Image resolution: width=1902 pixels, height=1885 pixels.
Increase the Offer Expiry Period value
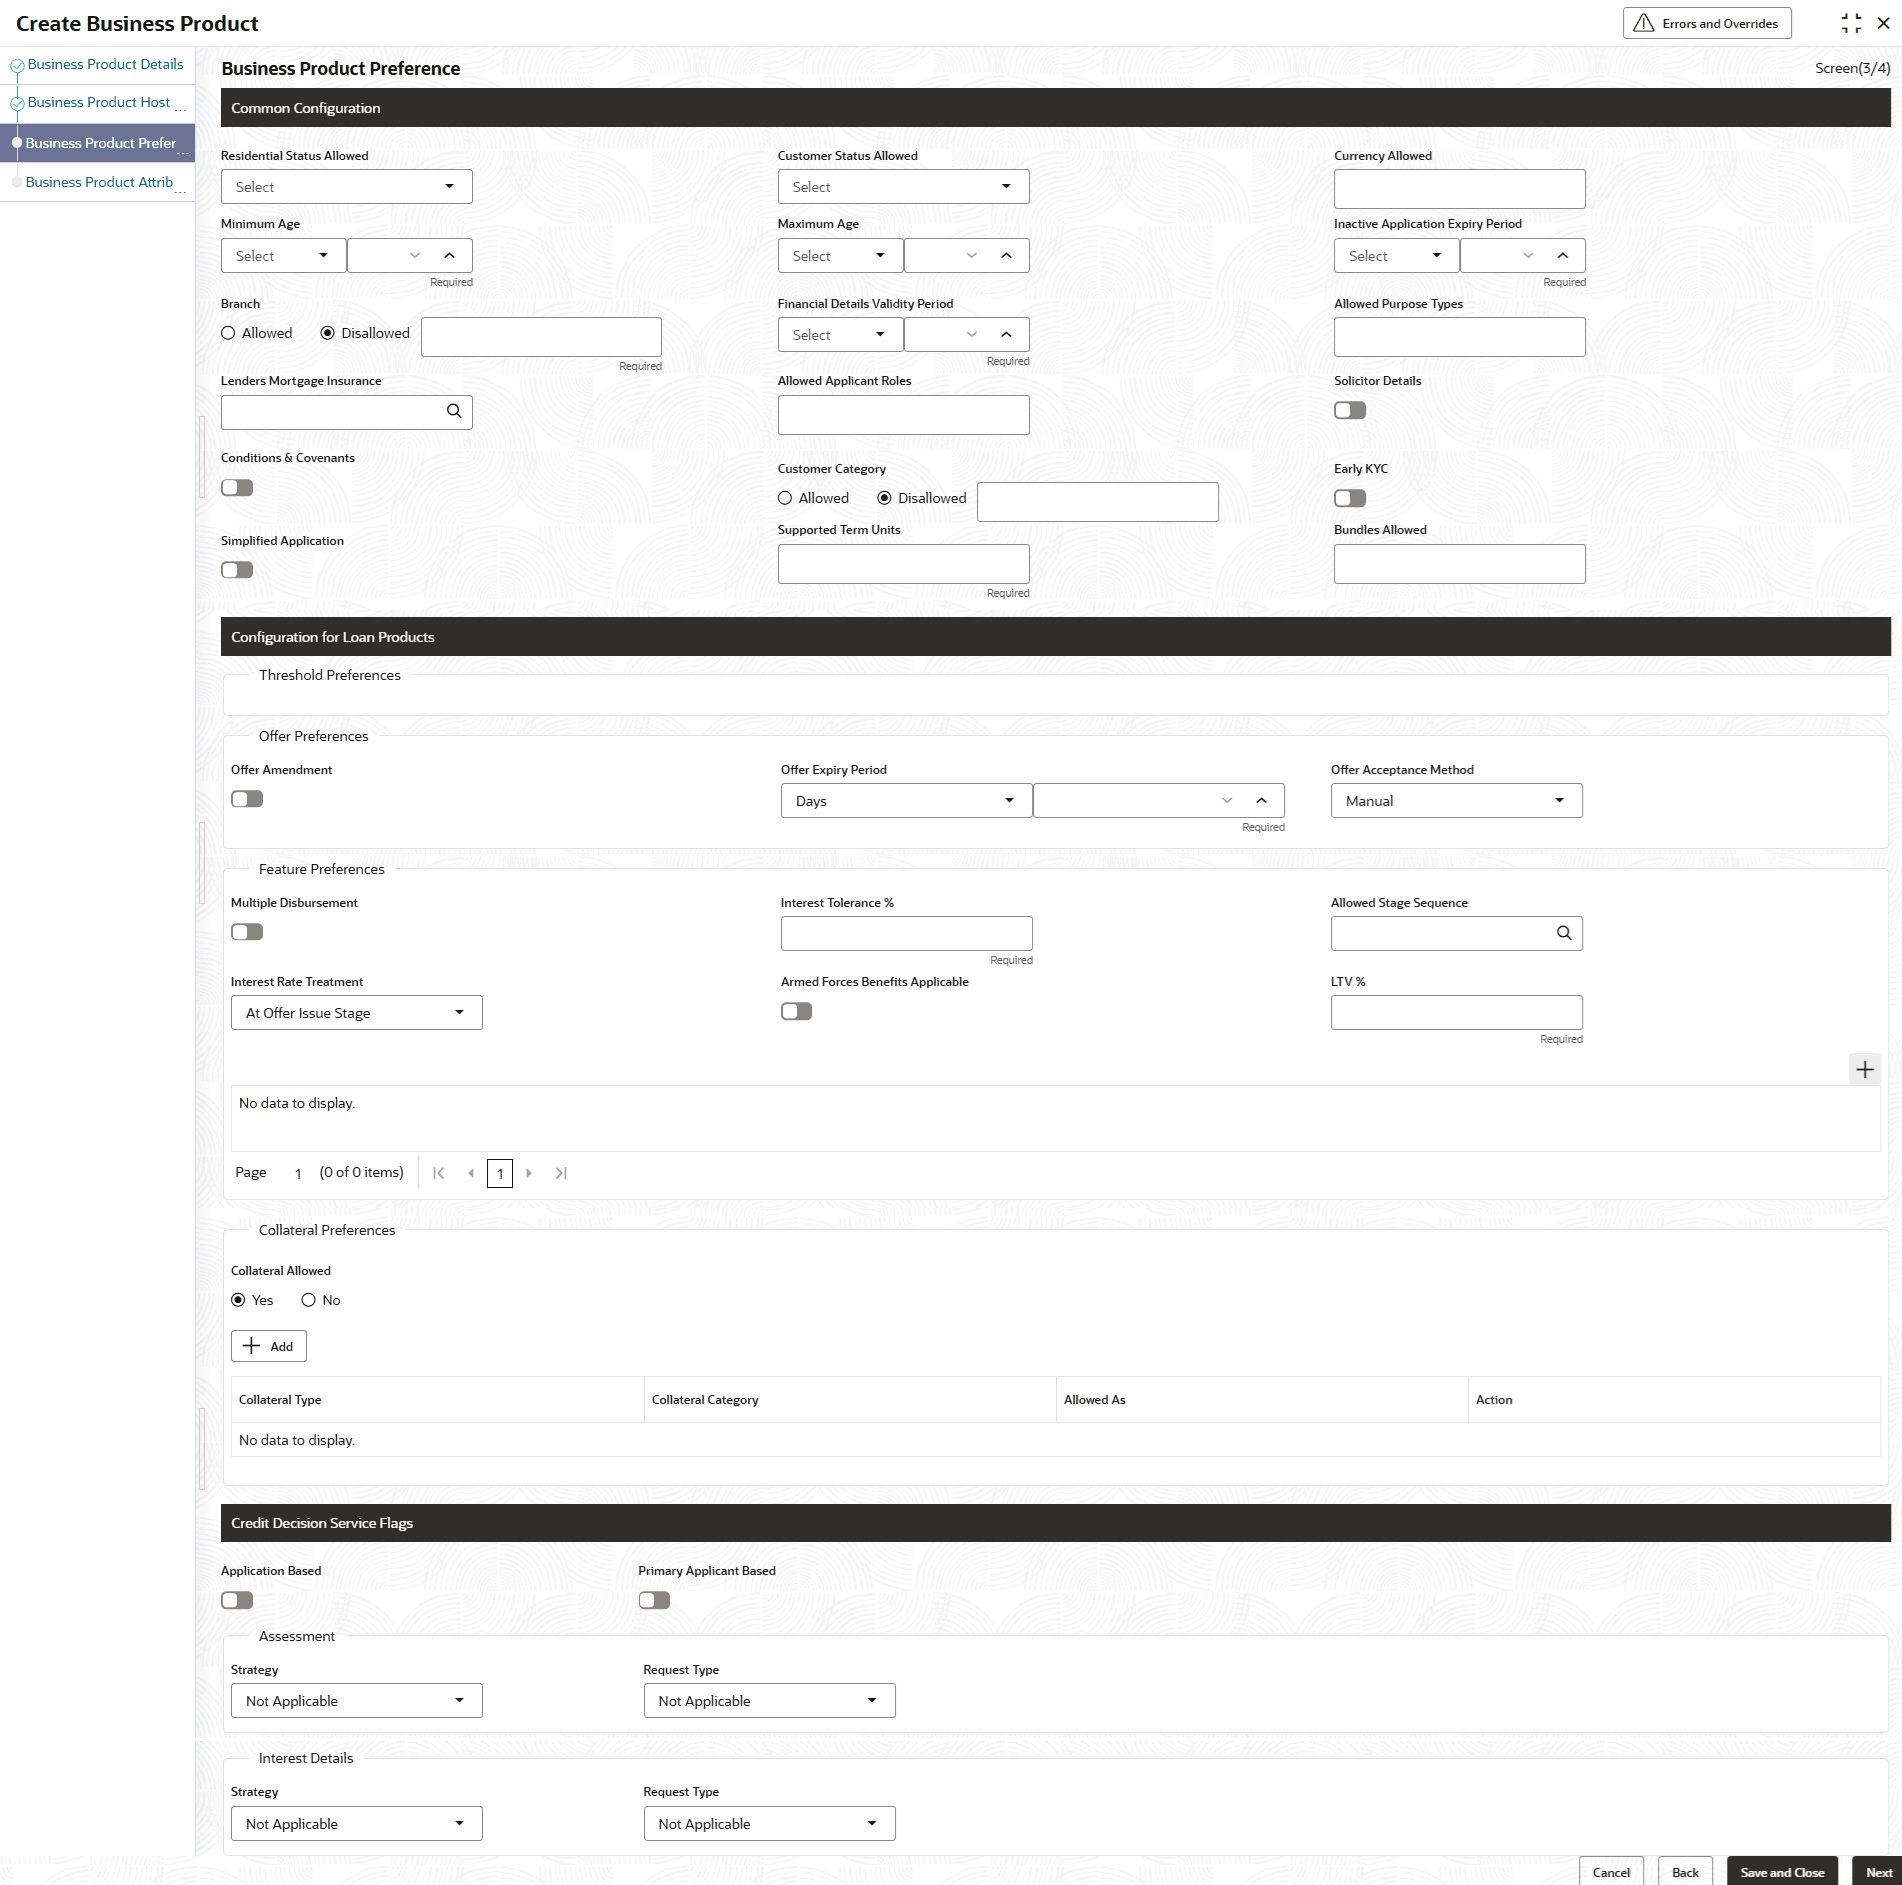click(x=1261, y=801)
